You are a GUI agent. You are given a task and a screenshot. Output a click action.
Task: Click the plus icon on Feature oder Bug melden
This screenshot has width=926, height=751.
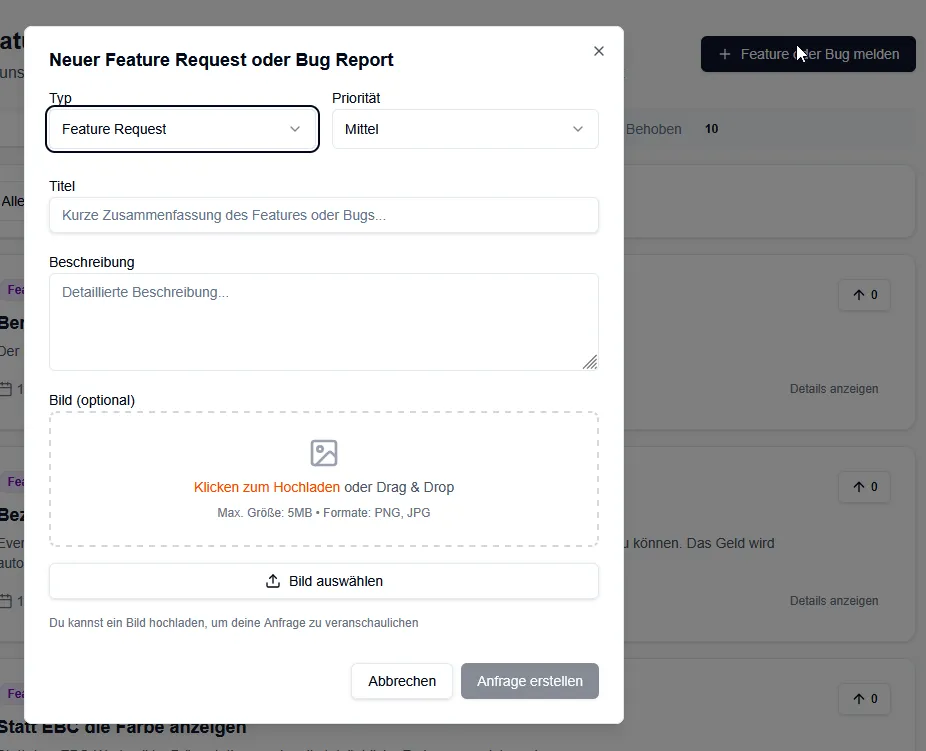pos(725,54)
